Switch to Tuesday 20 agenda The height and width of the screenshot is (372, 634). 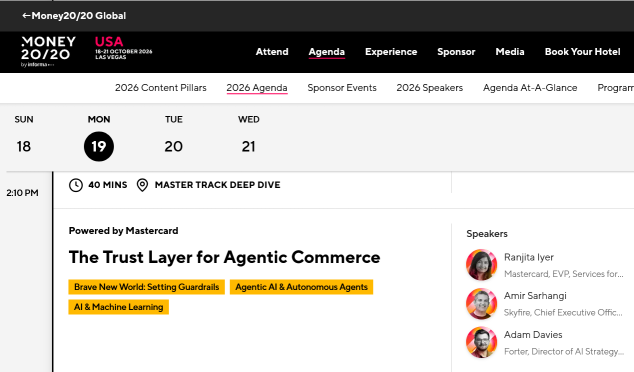173,146
